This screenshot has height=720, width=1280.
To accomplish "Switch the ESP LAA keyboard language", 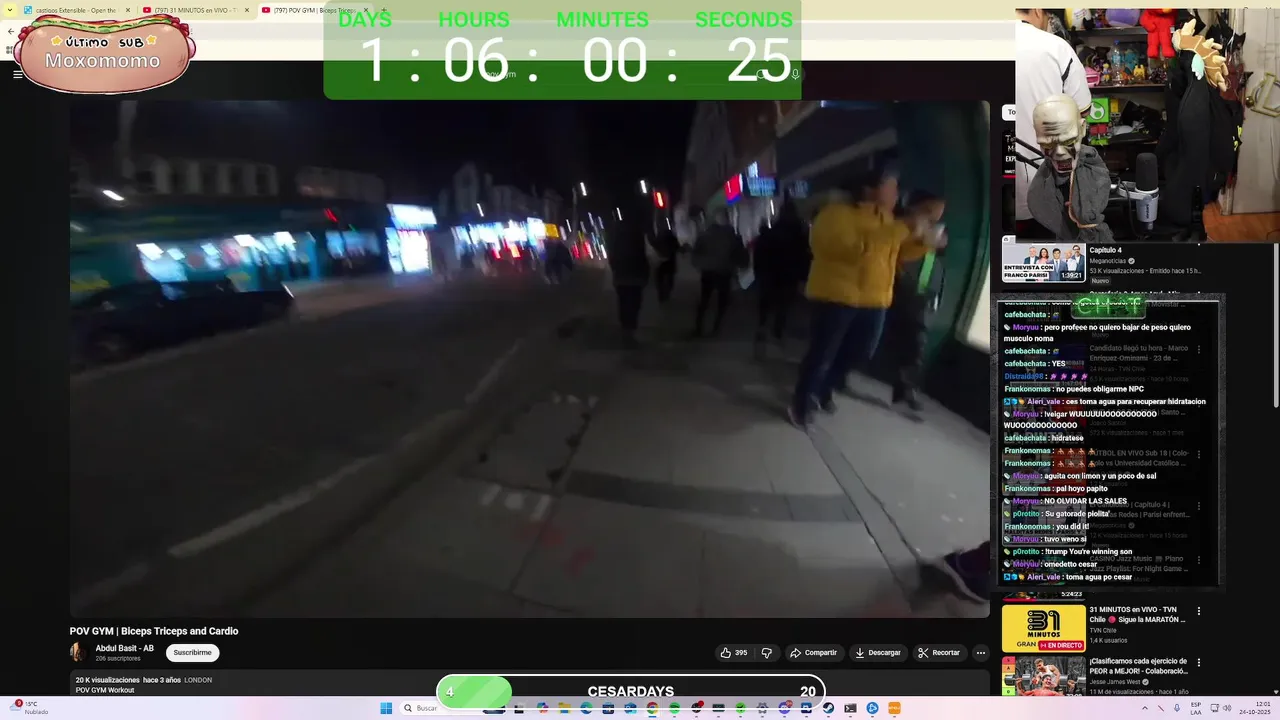I will click(1195, 708).
